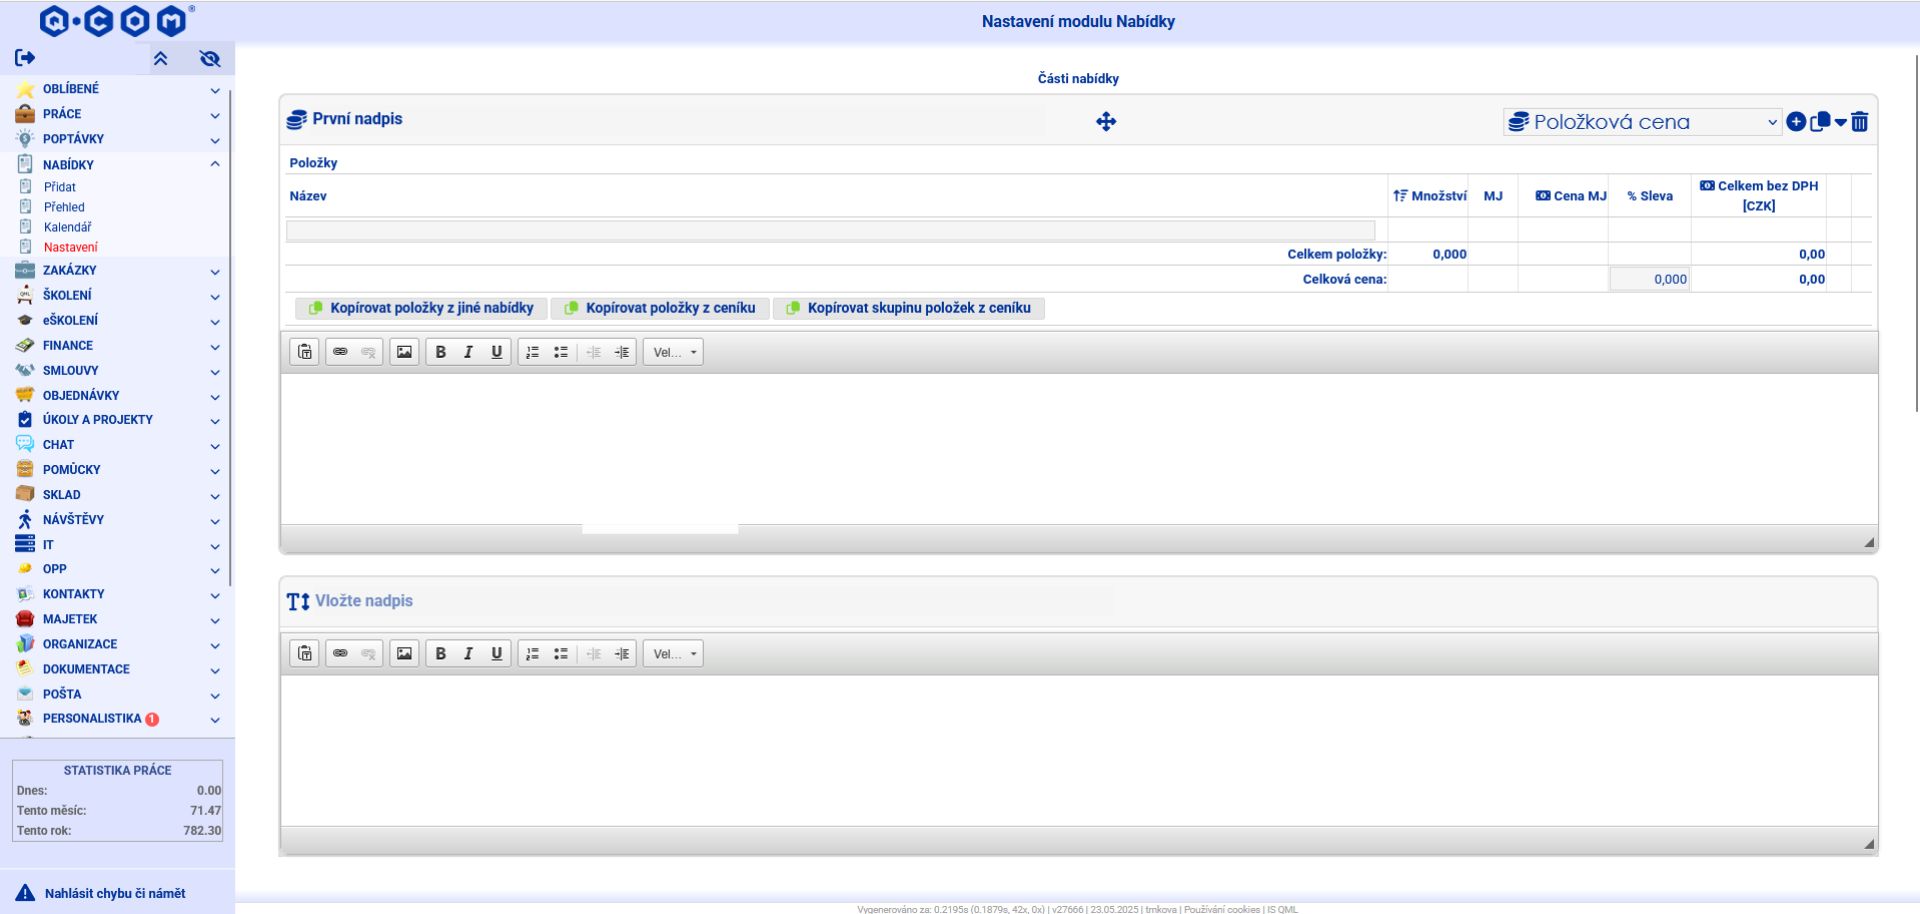Toggle bold in first editor
This screenshot has height=914, width=1920.
(x=440, y=352)
